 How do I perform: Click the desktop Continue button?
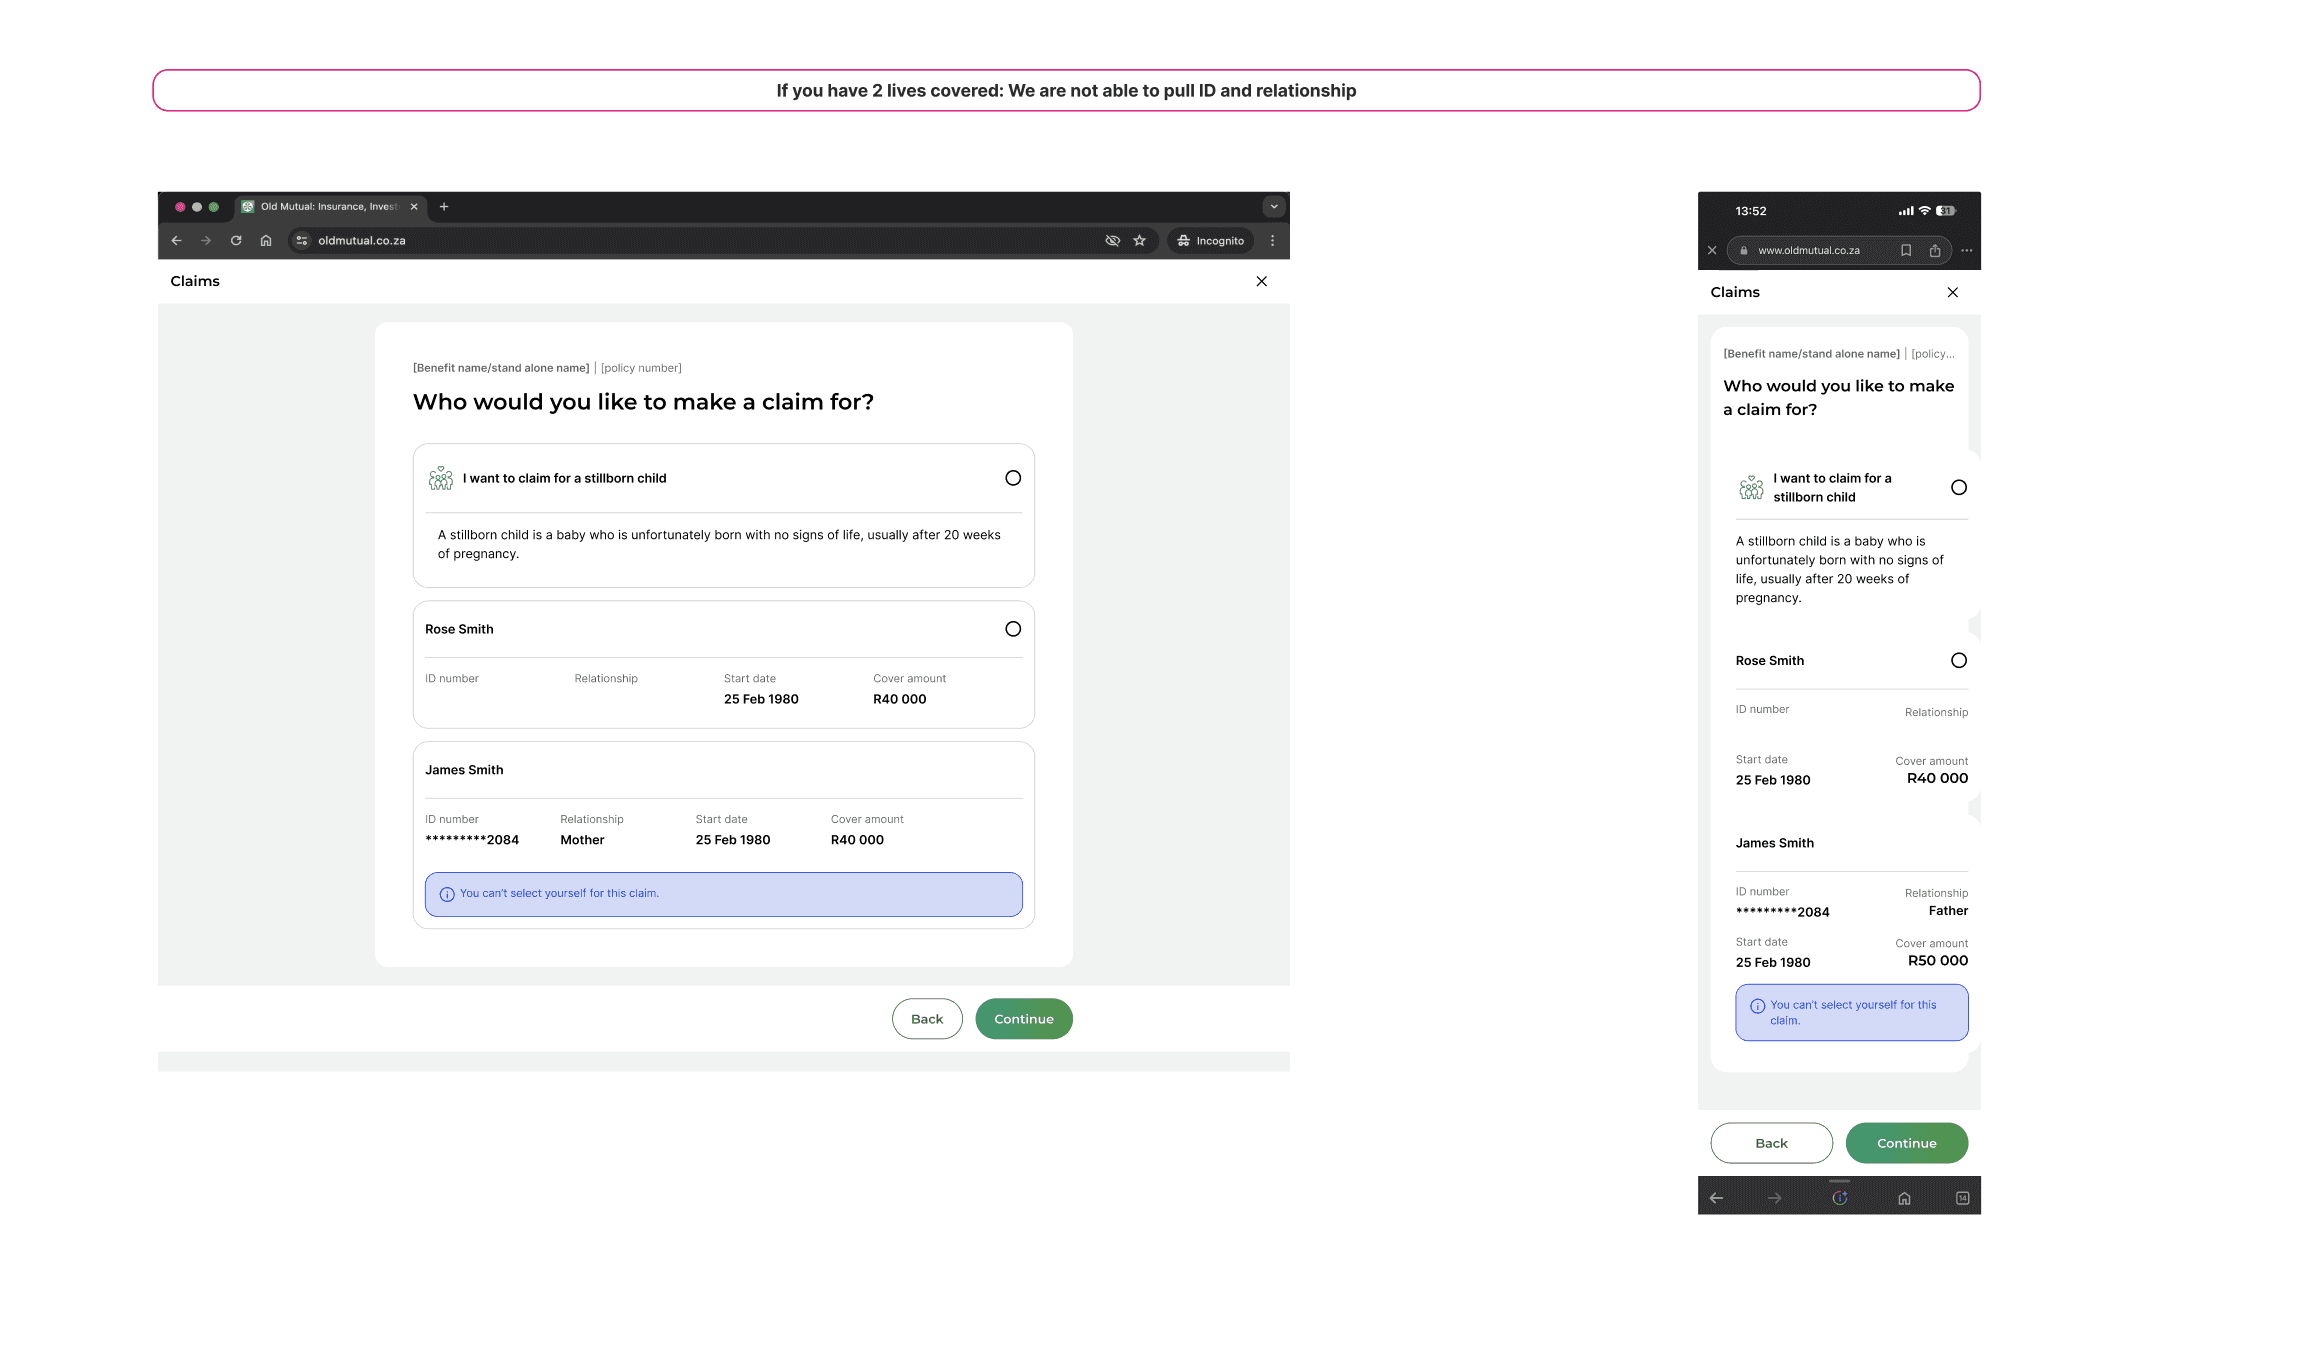[x=1023, y=1019]
